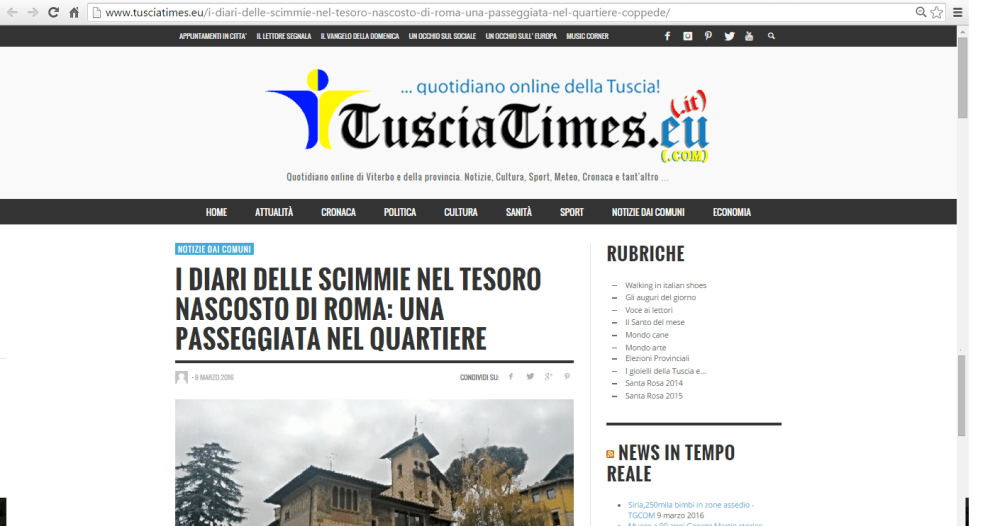
Task: Open the Santa Rosa 2015 rubric
Action: (654, 396)
